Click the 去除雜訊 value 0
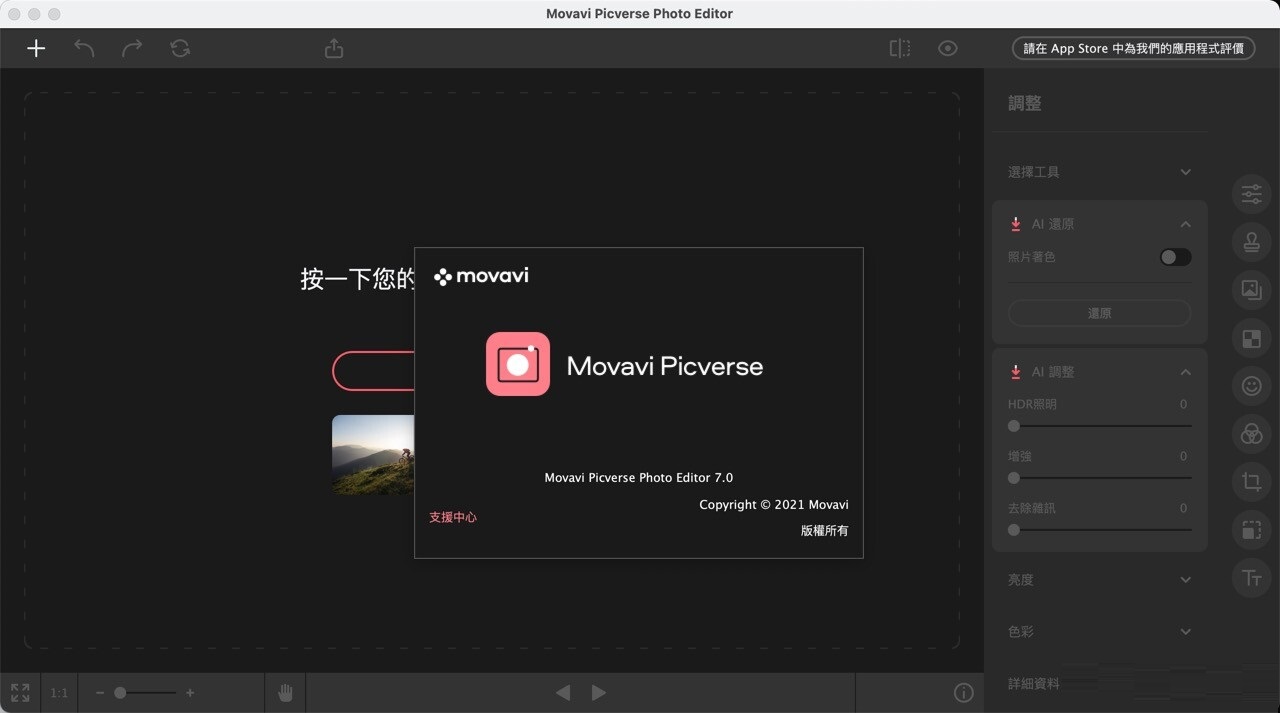1280x713 pixels. coord(1183,508)
